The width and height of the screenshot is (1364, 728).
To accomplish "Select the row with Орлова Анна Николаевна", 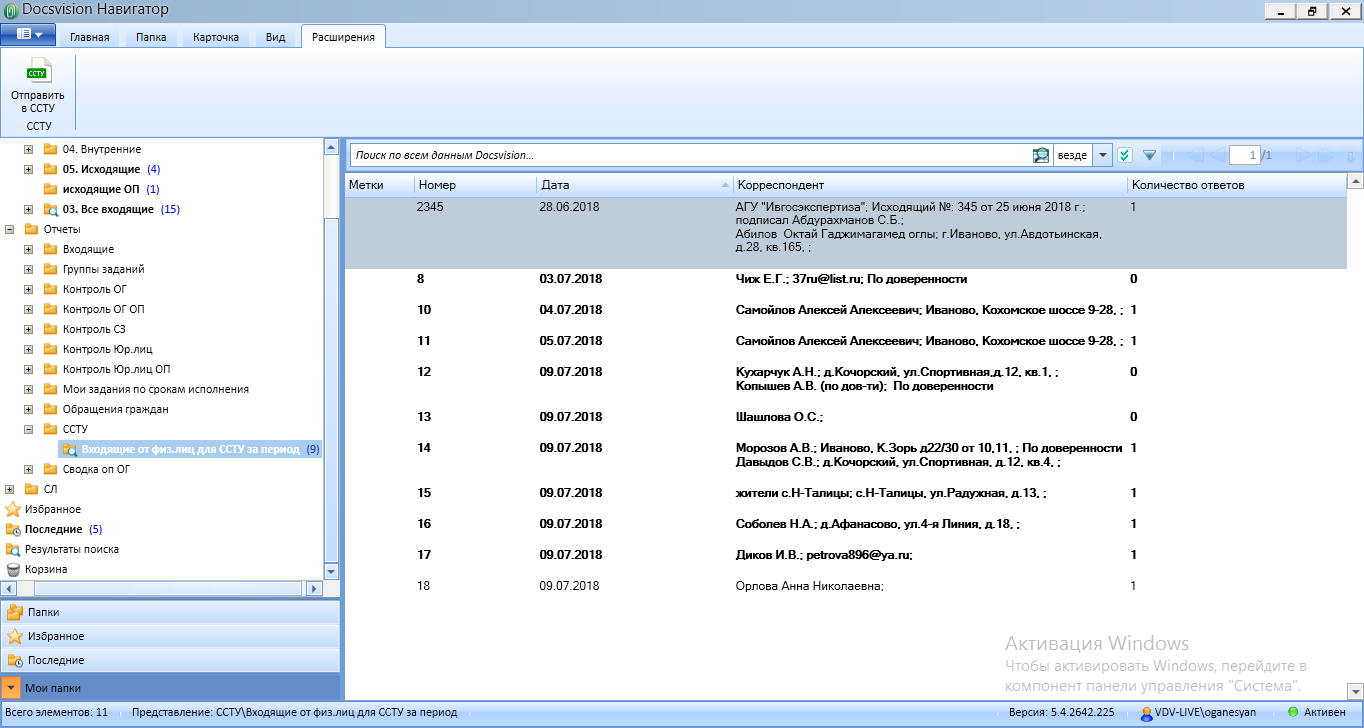I will (845, 586).
